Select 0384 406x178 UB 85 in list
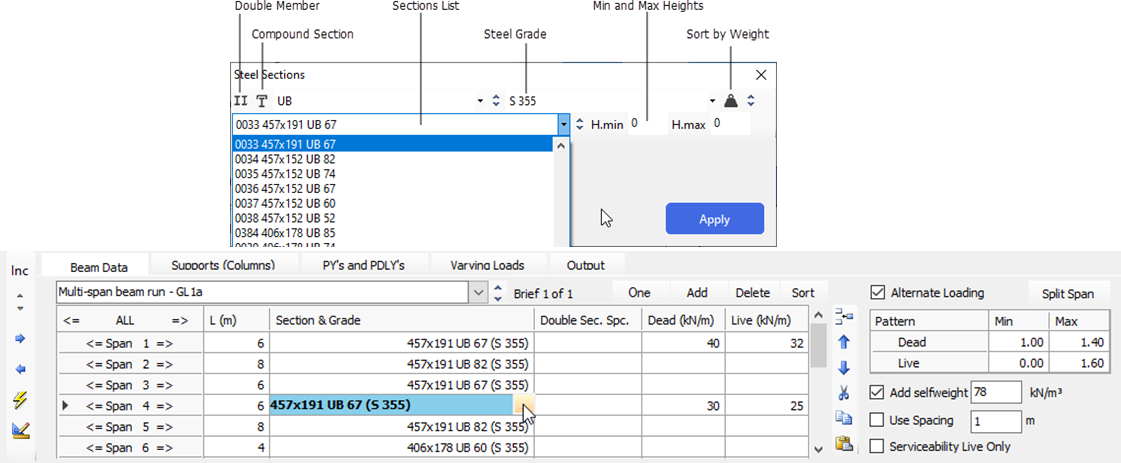1121x463 pixels. (x=392, y=233)
